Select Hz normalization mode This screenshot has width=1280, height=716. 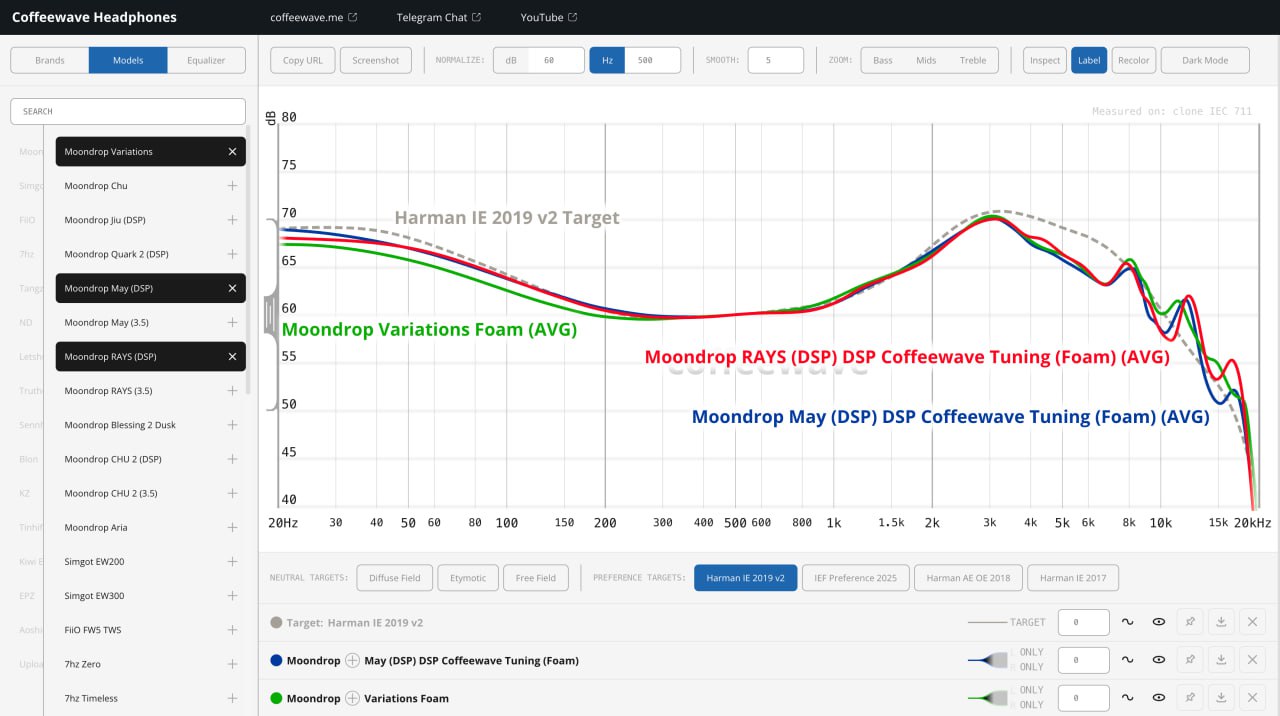[607, 60]
